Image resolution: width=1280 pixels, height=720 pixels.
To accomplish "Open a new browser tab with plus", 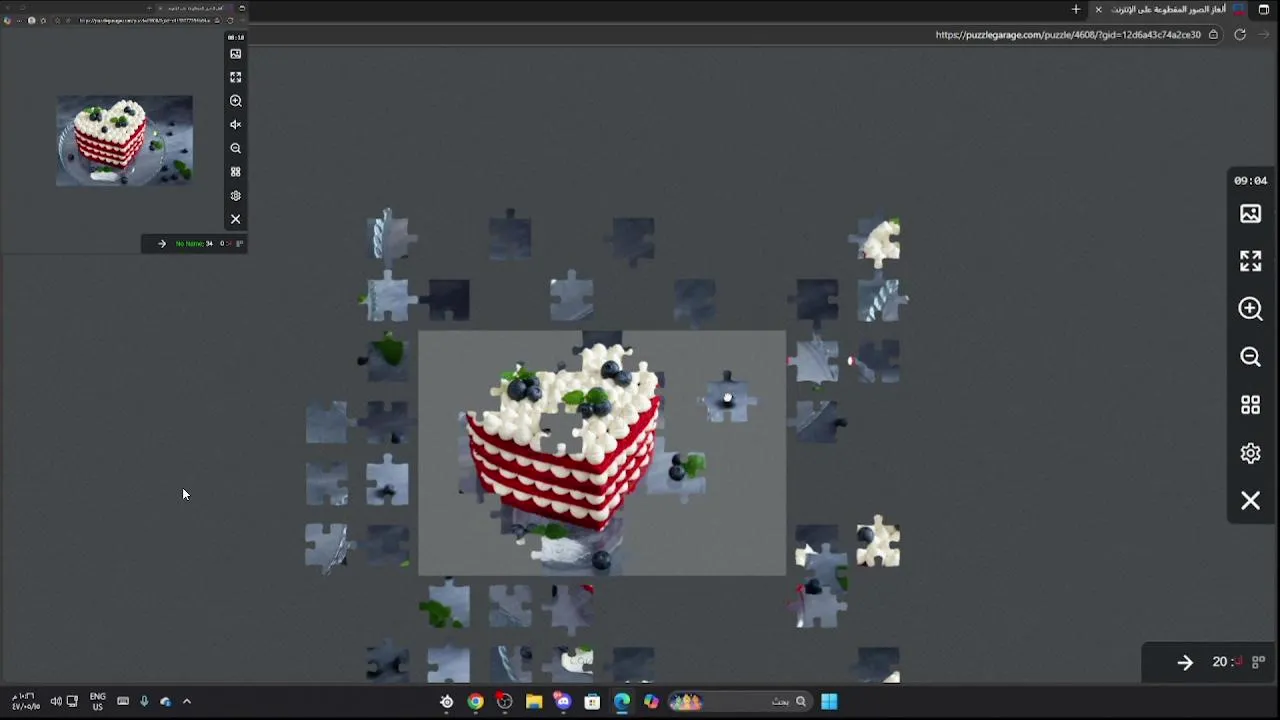I will click(1076, 9).
